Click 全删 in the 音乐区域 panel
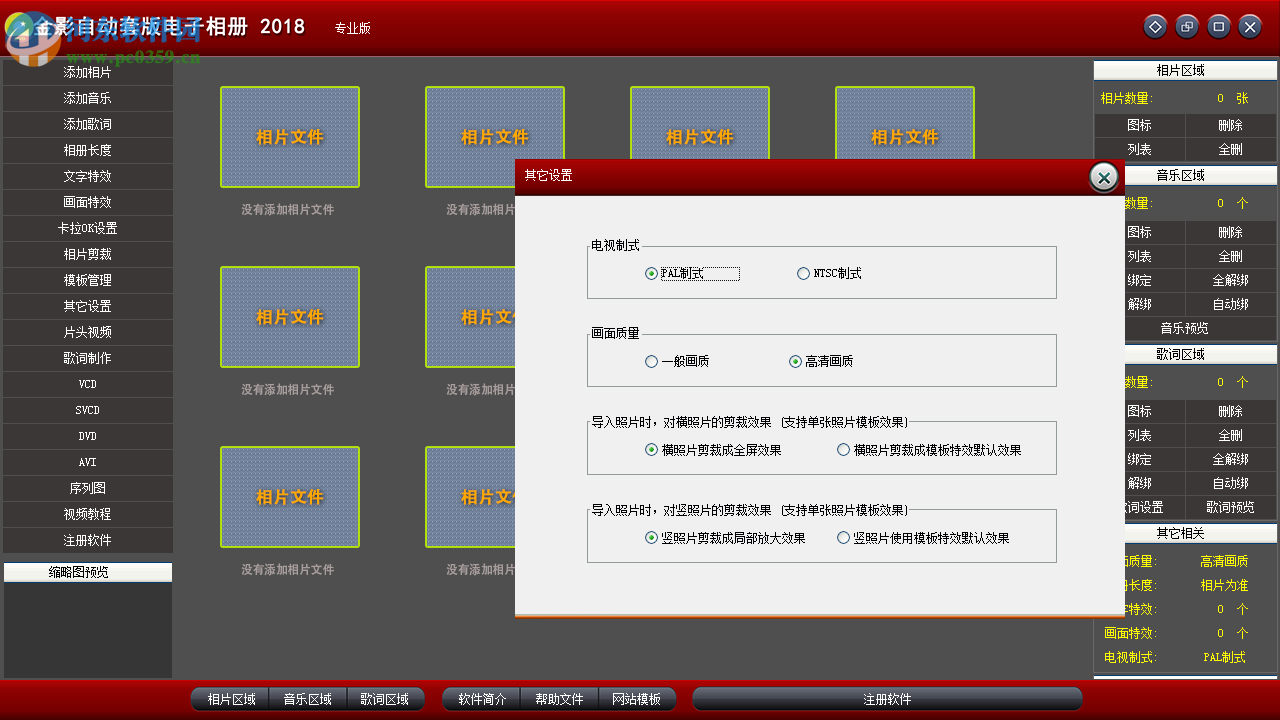Image resolution: width=1280 pixels, height=720 pixels. pyautogui.click(x=1231, y=256)
